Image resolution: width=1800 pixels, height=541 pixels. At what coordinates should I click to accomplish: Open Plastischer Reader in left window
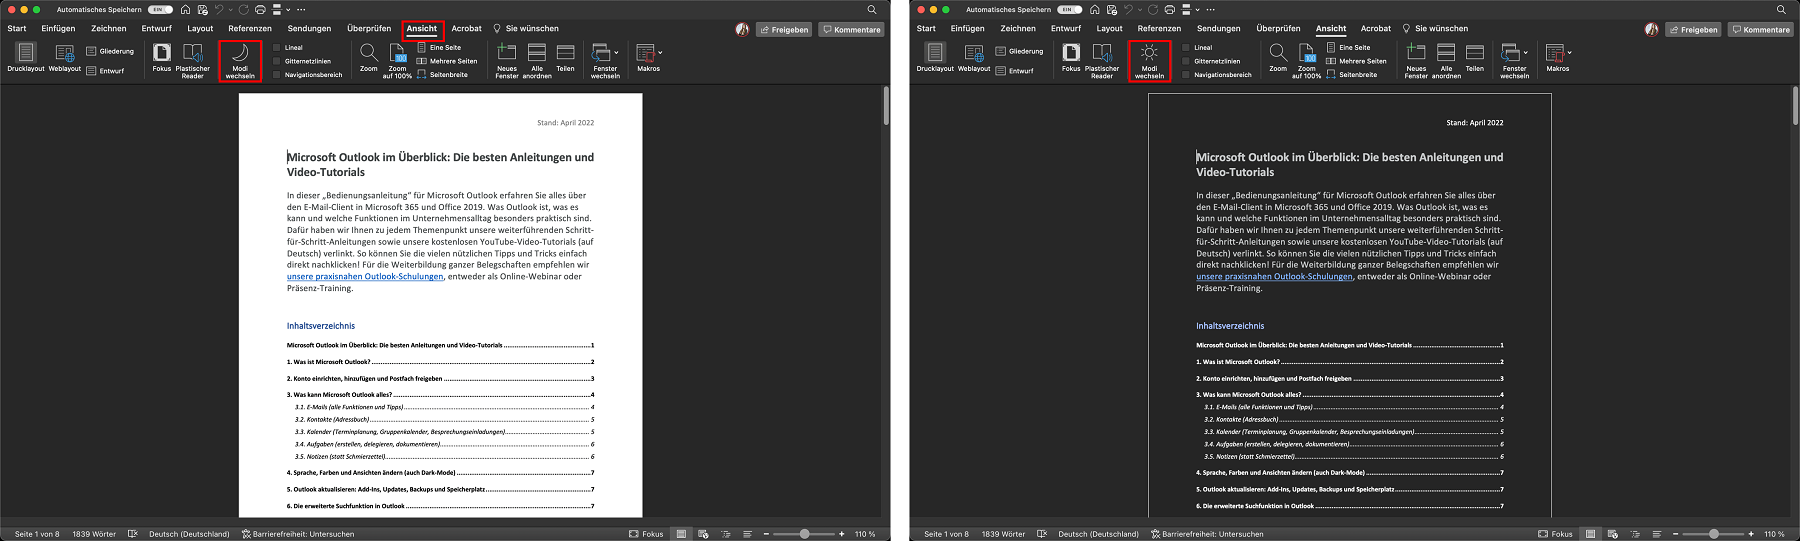point(193,60)
